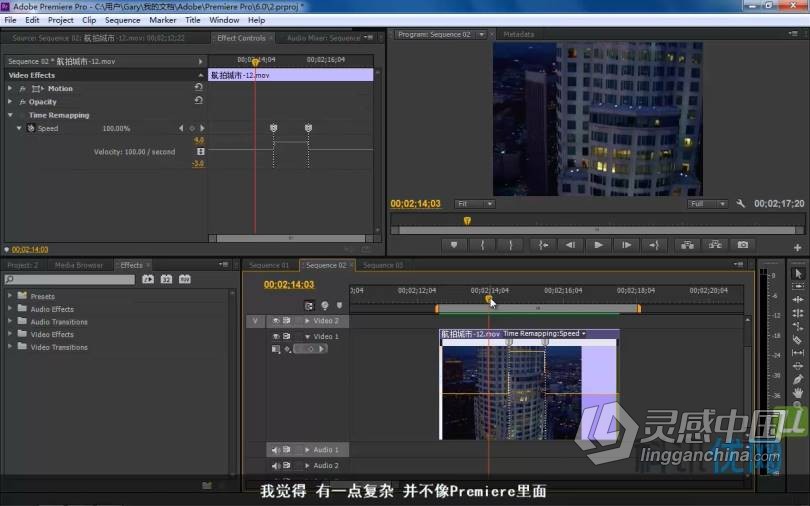Select the Rate Stretch tool
810x506 pixels.
pos(798,326)
